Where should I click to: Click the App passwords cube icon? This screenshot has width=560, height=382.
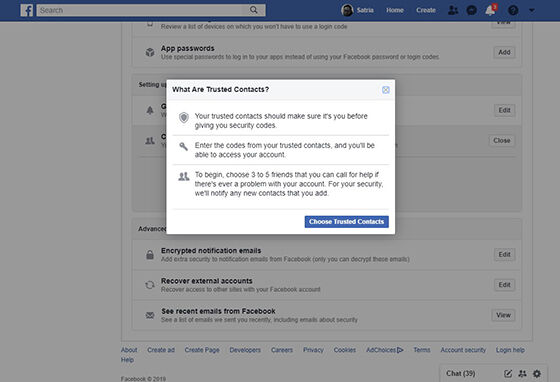pos(150,52)
